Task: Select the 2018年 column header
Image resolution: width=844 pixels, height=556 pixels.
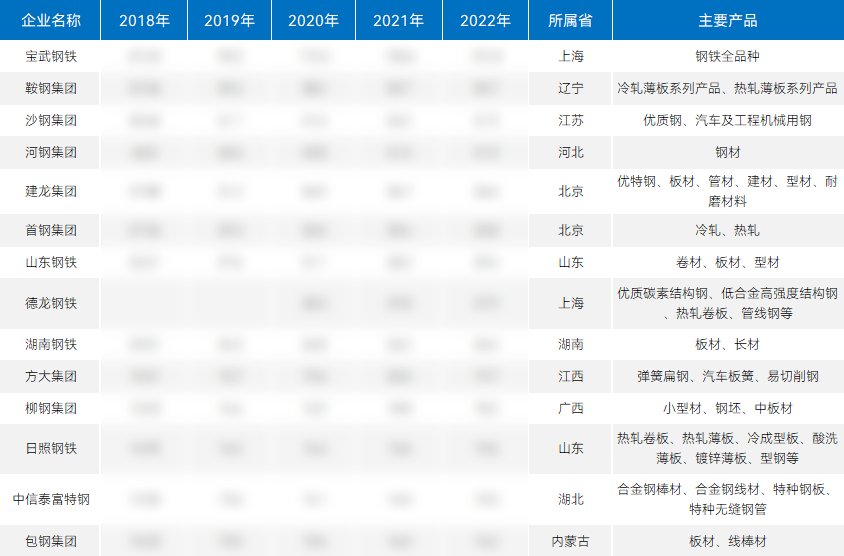Action: coord(144,20)
